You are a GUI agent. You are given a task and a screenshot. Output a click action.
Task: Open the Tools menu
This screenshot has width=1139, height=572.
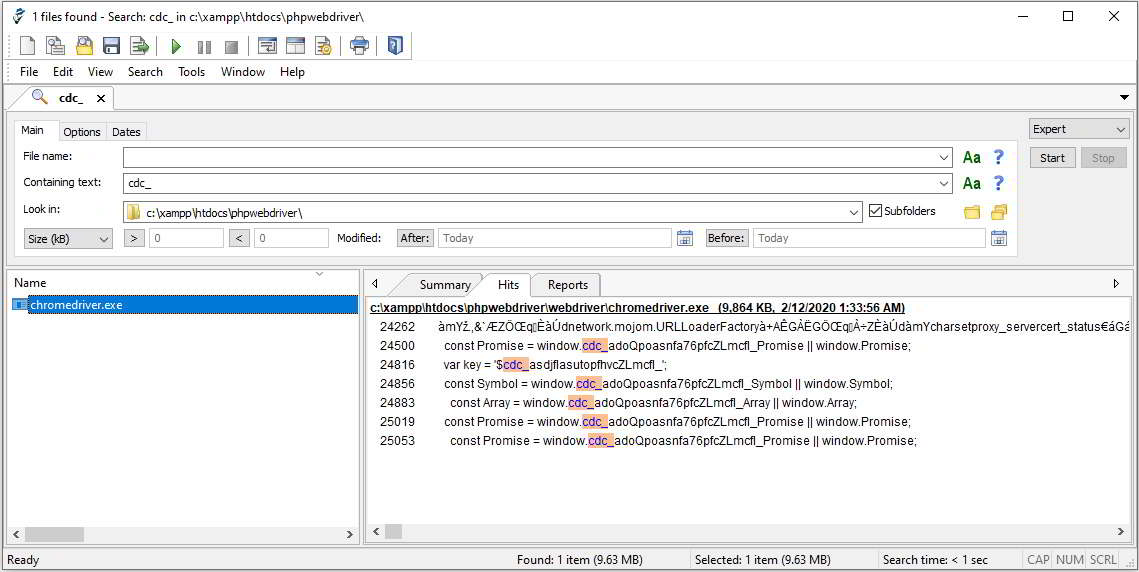pos(192,72)
